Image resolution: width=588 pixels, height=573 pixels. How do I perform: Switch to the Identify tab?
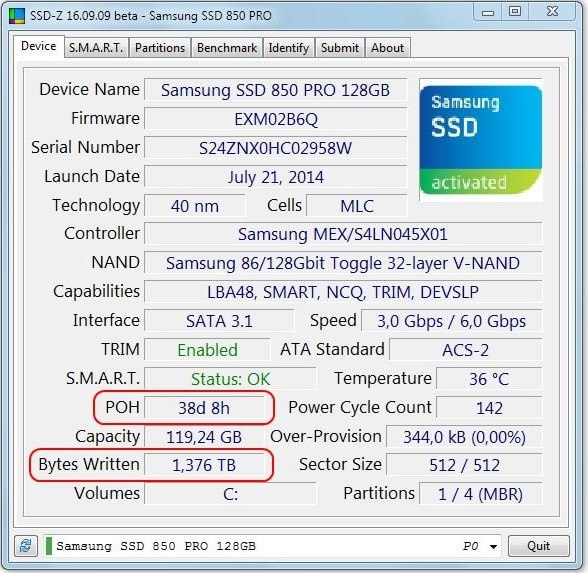(x=289, y=48)
